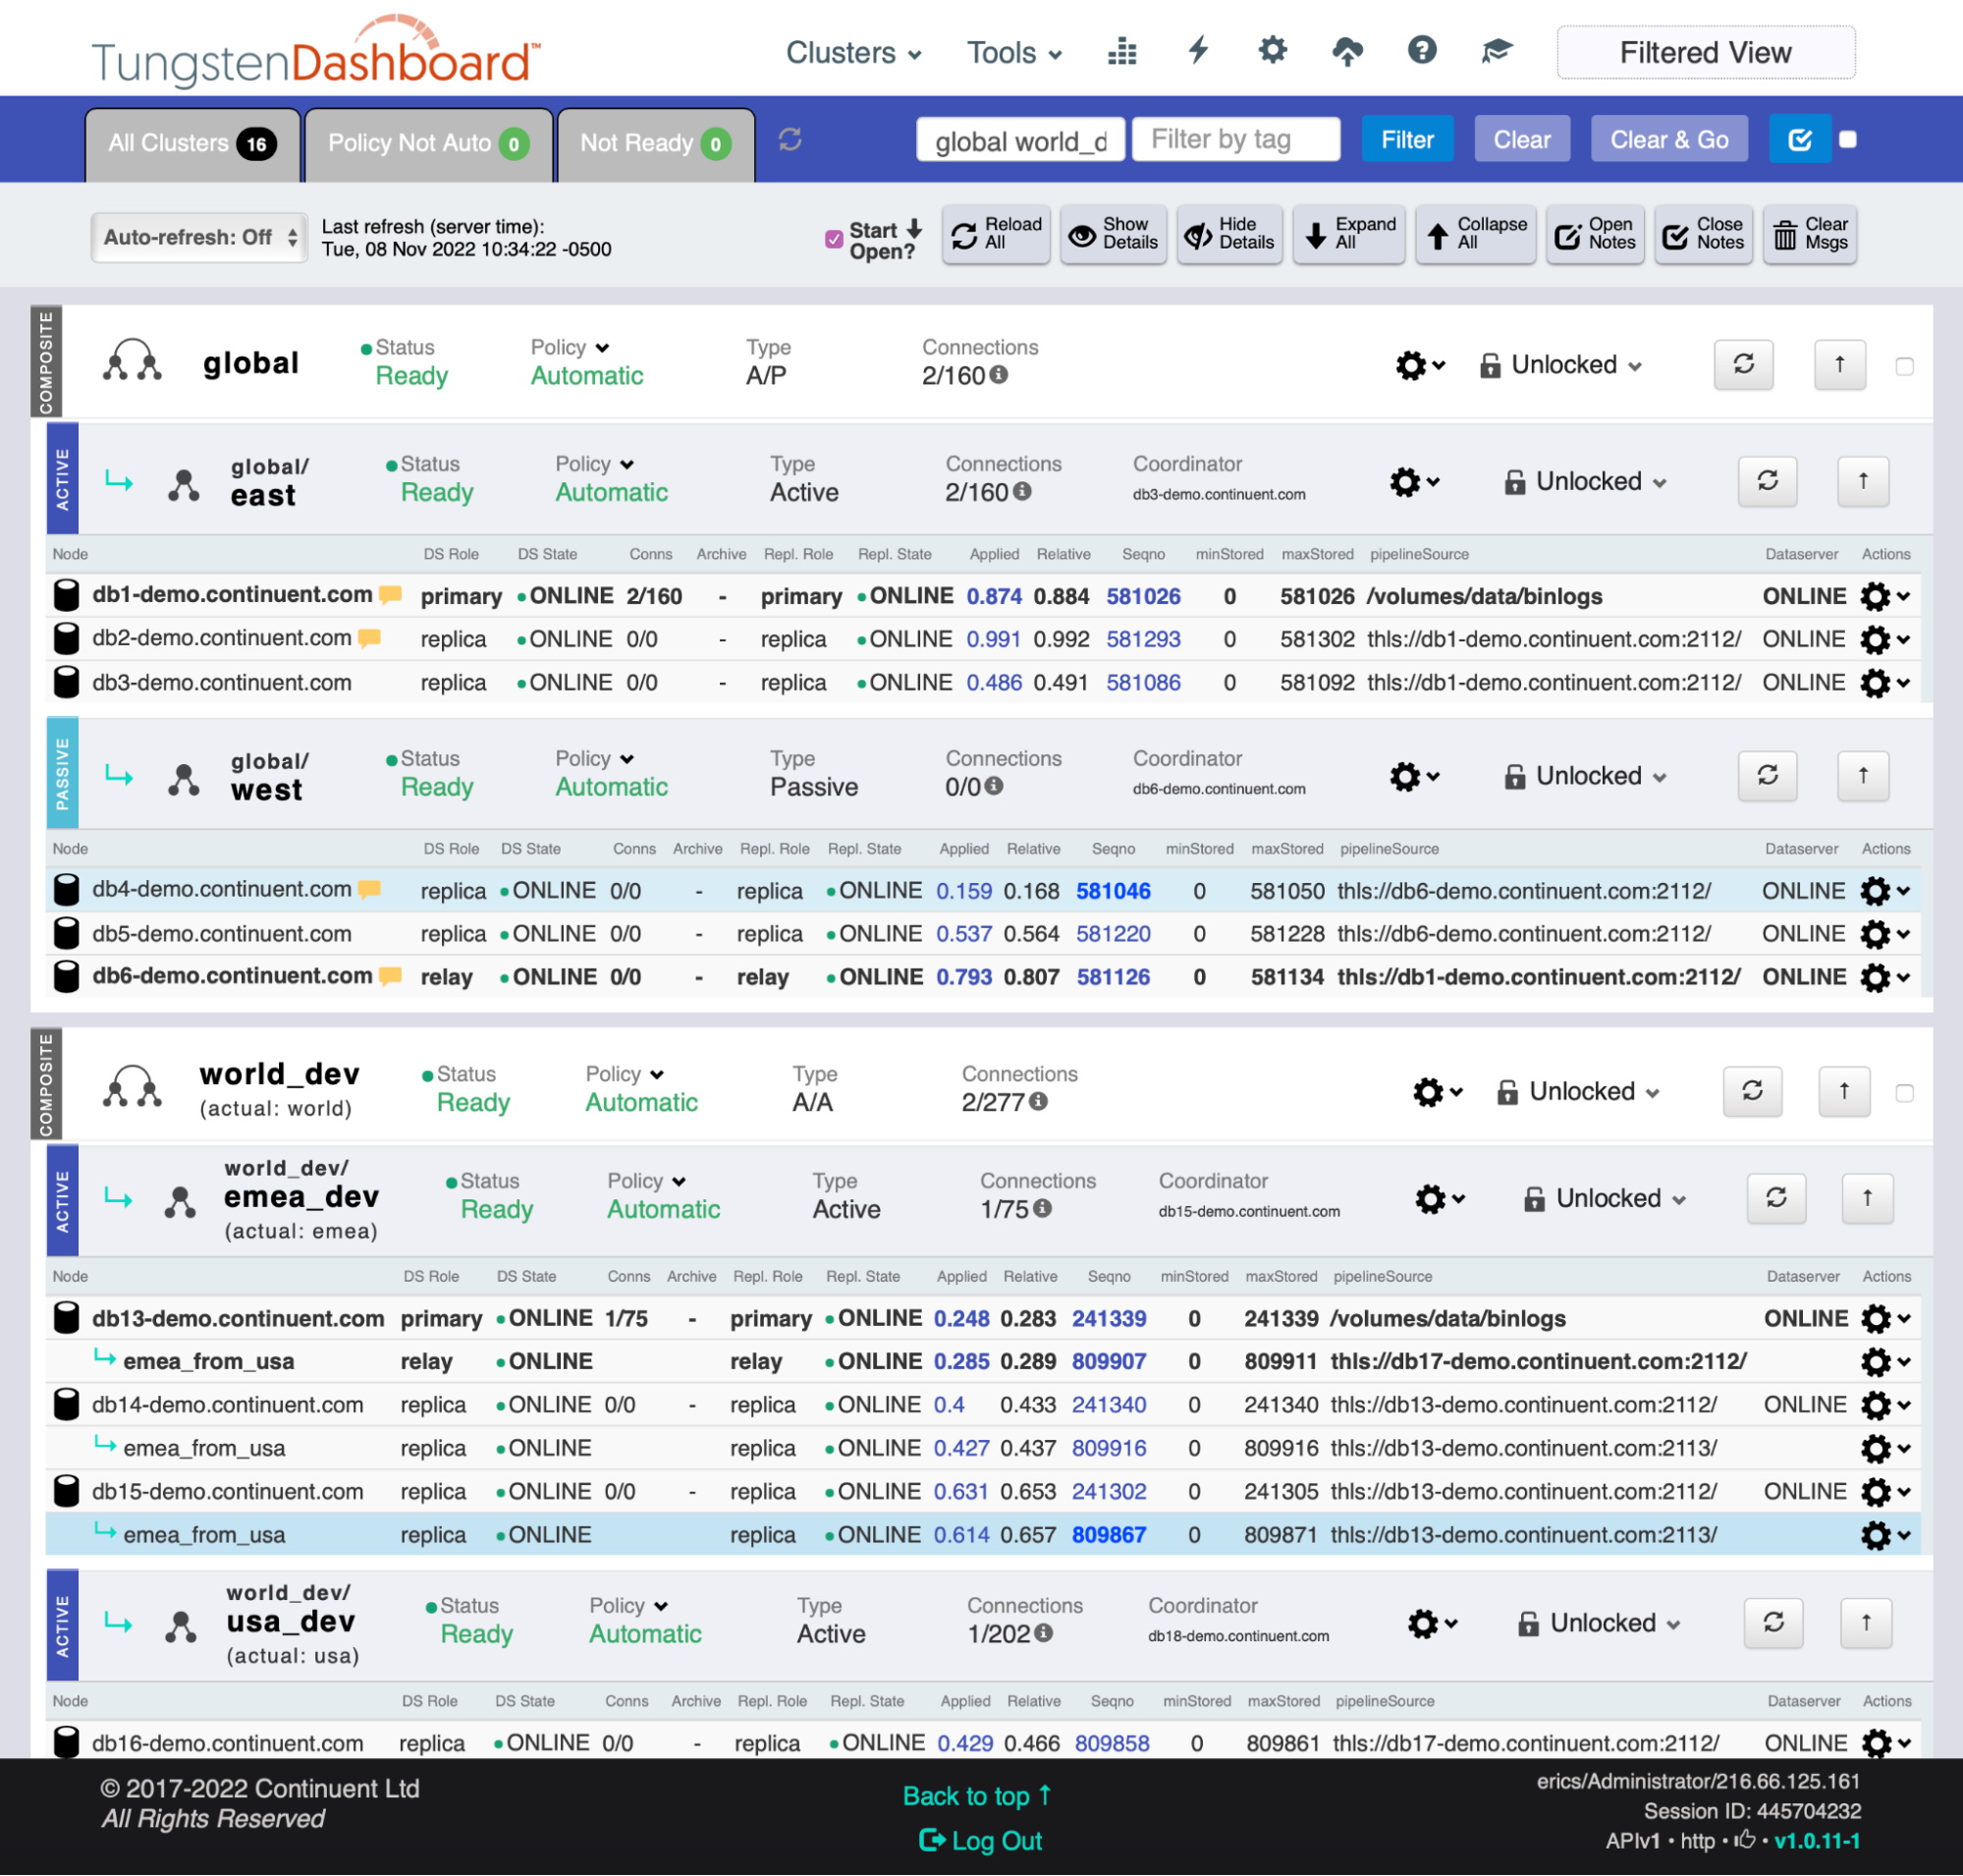Open the Unlocked dropdown for emea_dev cluster
The height and width of the screenshot is (1876, 1963).
1604,1198
